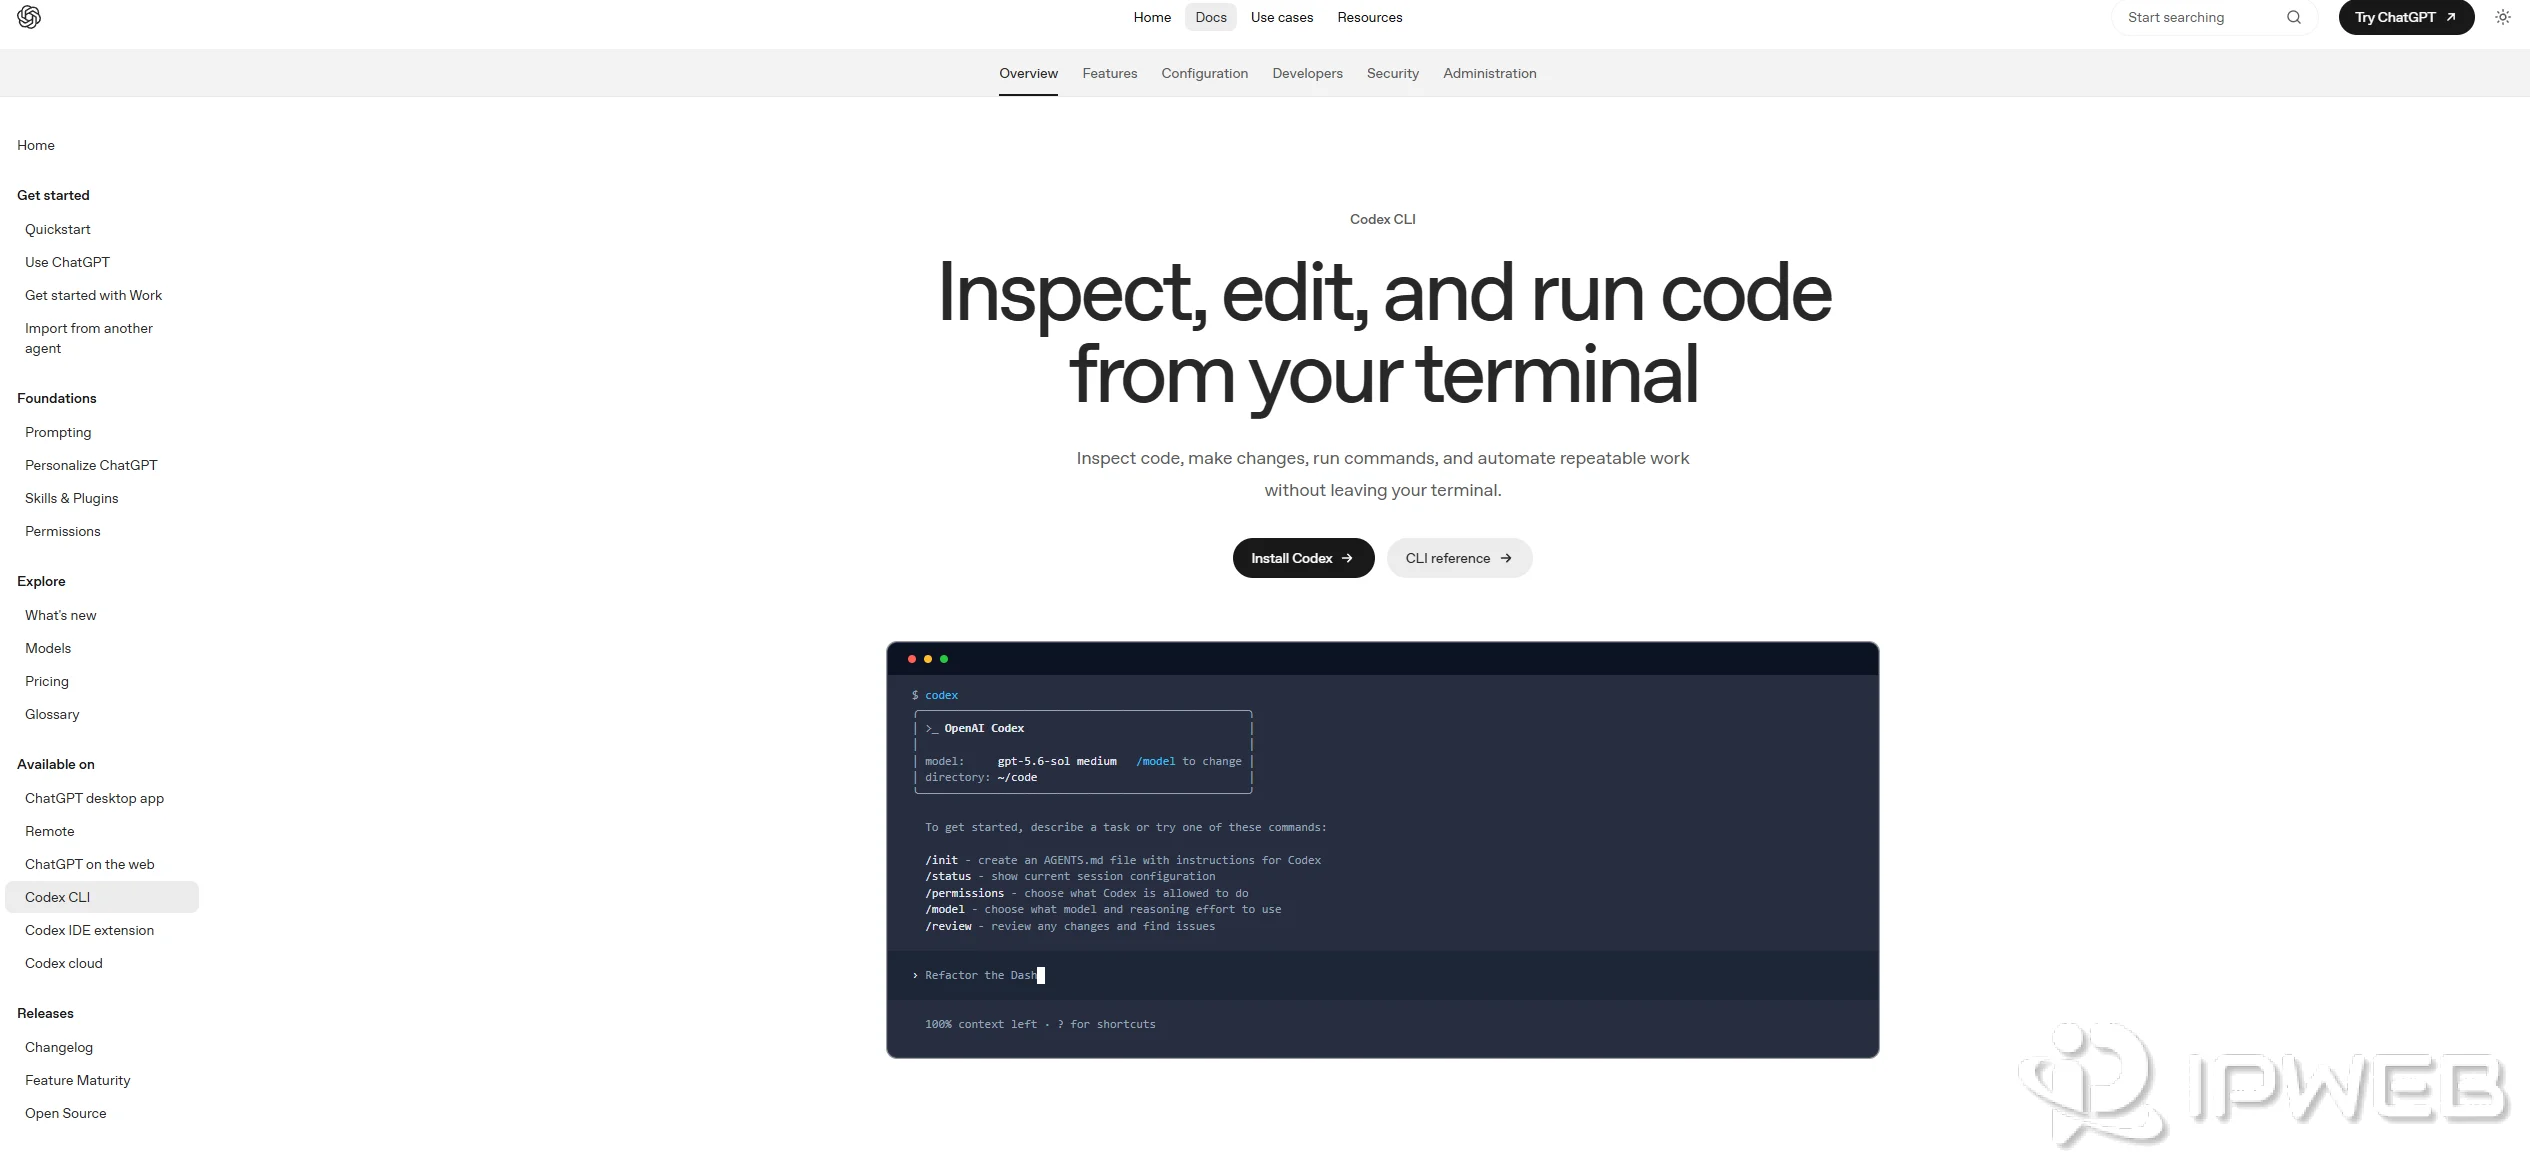Screen dimensions: 2530x1165
Task: Open the Docs top navigation item
Action: [1210, 17]
